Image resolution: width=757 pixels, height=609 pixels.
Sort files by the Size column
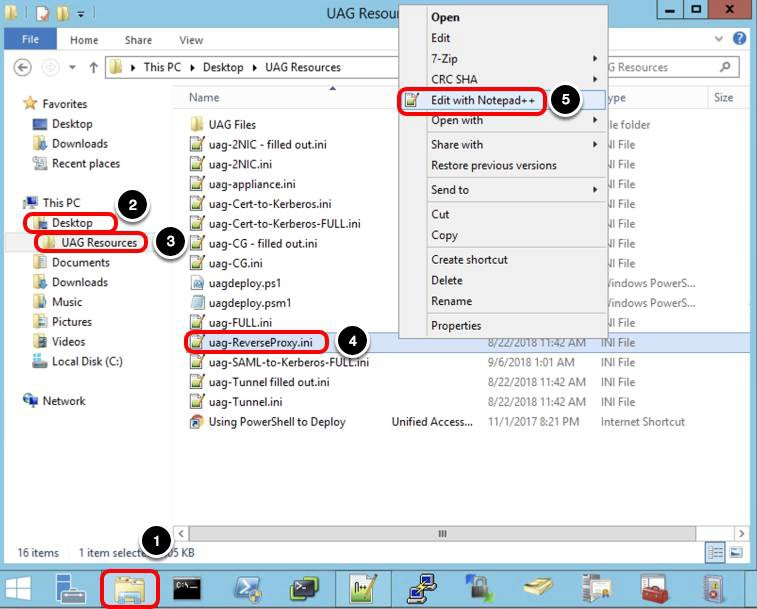pos(724,98)
